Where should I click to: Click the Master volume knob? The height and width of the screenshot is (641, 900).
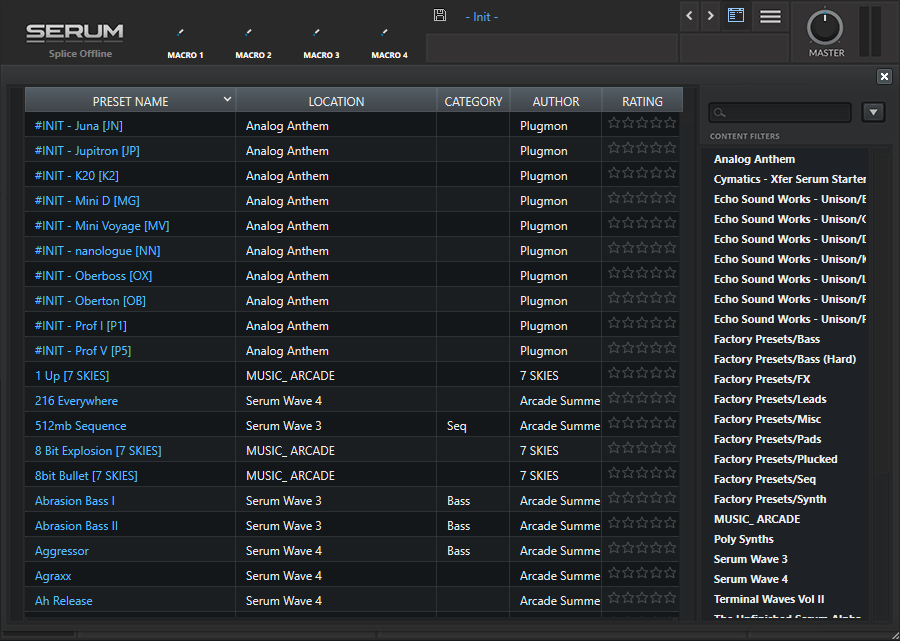click(x=825, y=27)
